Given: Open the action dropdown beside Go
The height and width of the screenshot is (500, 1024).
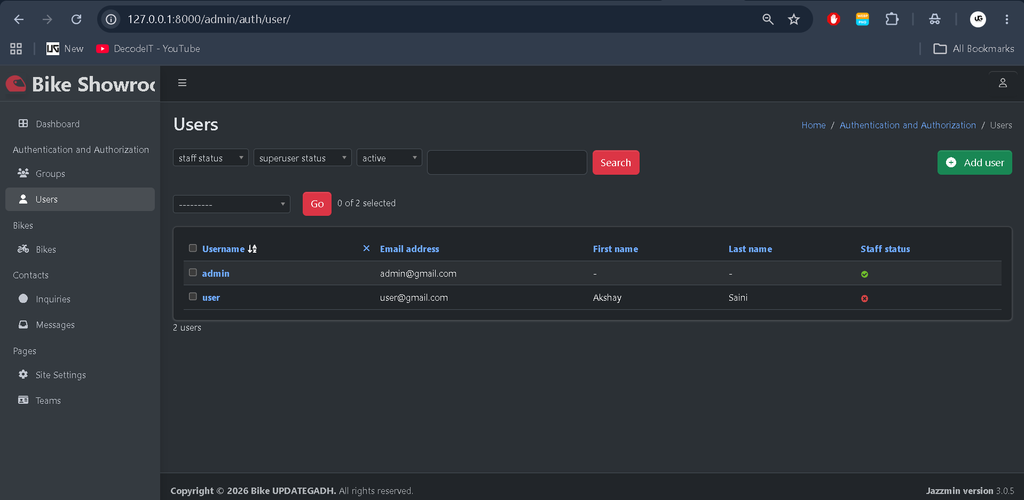Looking at the screenshot, I should pyautogui.click(x=231, y=204).
